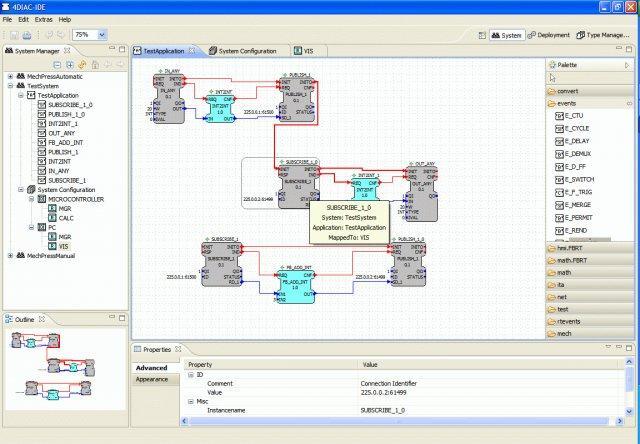Open the Deployment perspective
Viewport: 640px width, 444px height.
click(x=549, y=35)
